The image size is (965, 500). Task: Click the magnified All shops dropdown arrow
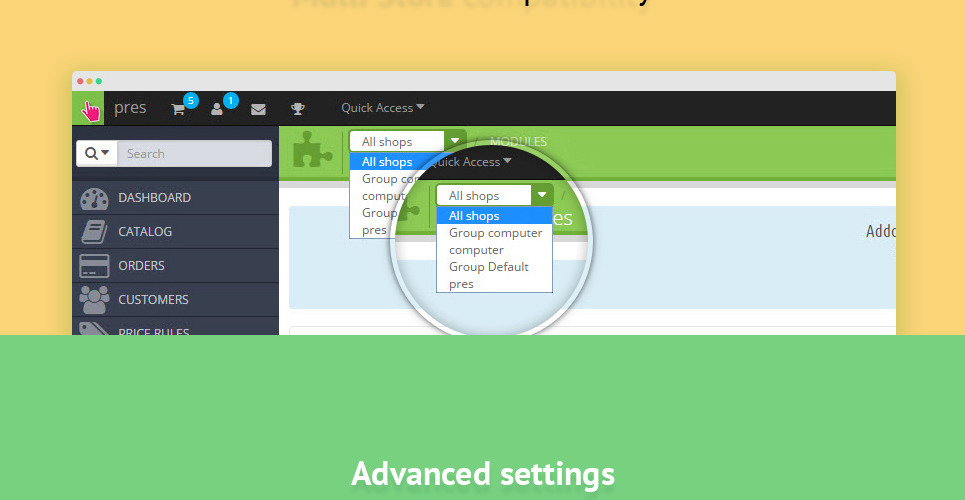click(x=542, y=195)
